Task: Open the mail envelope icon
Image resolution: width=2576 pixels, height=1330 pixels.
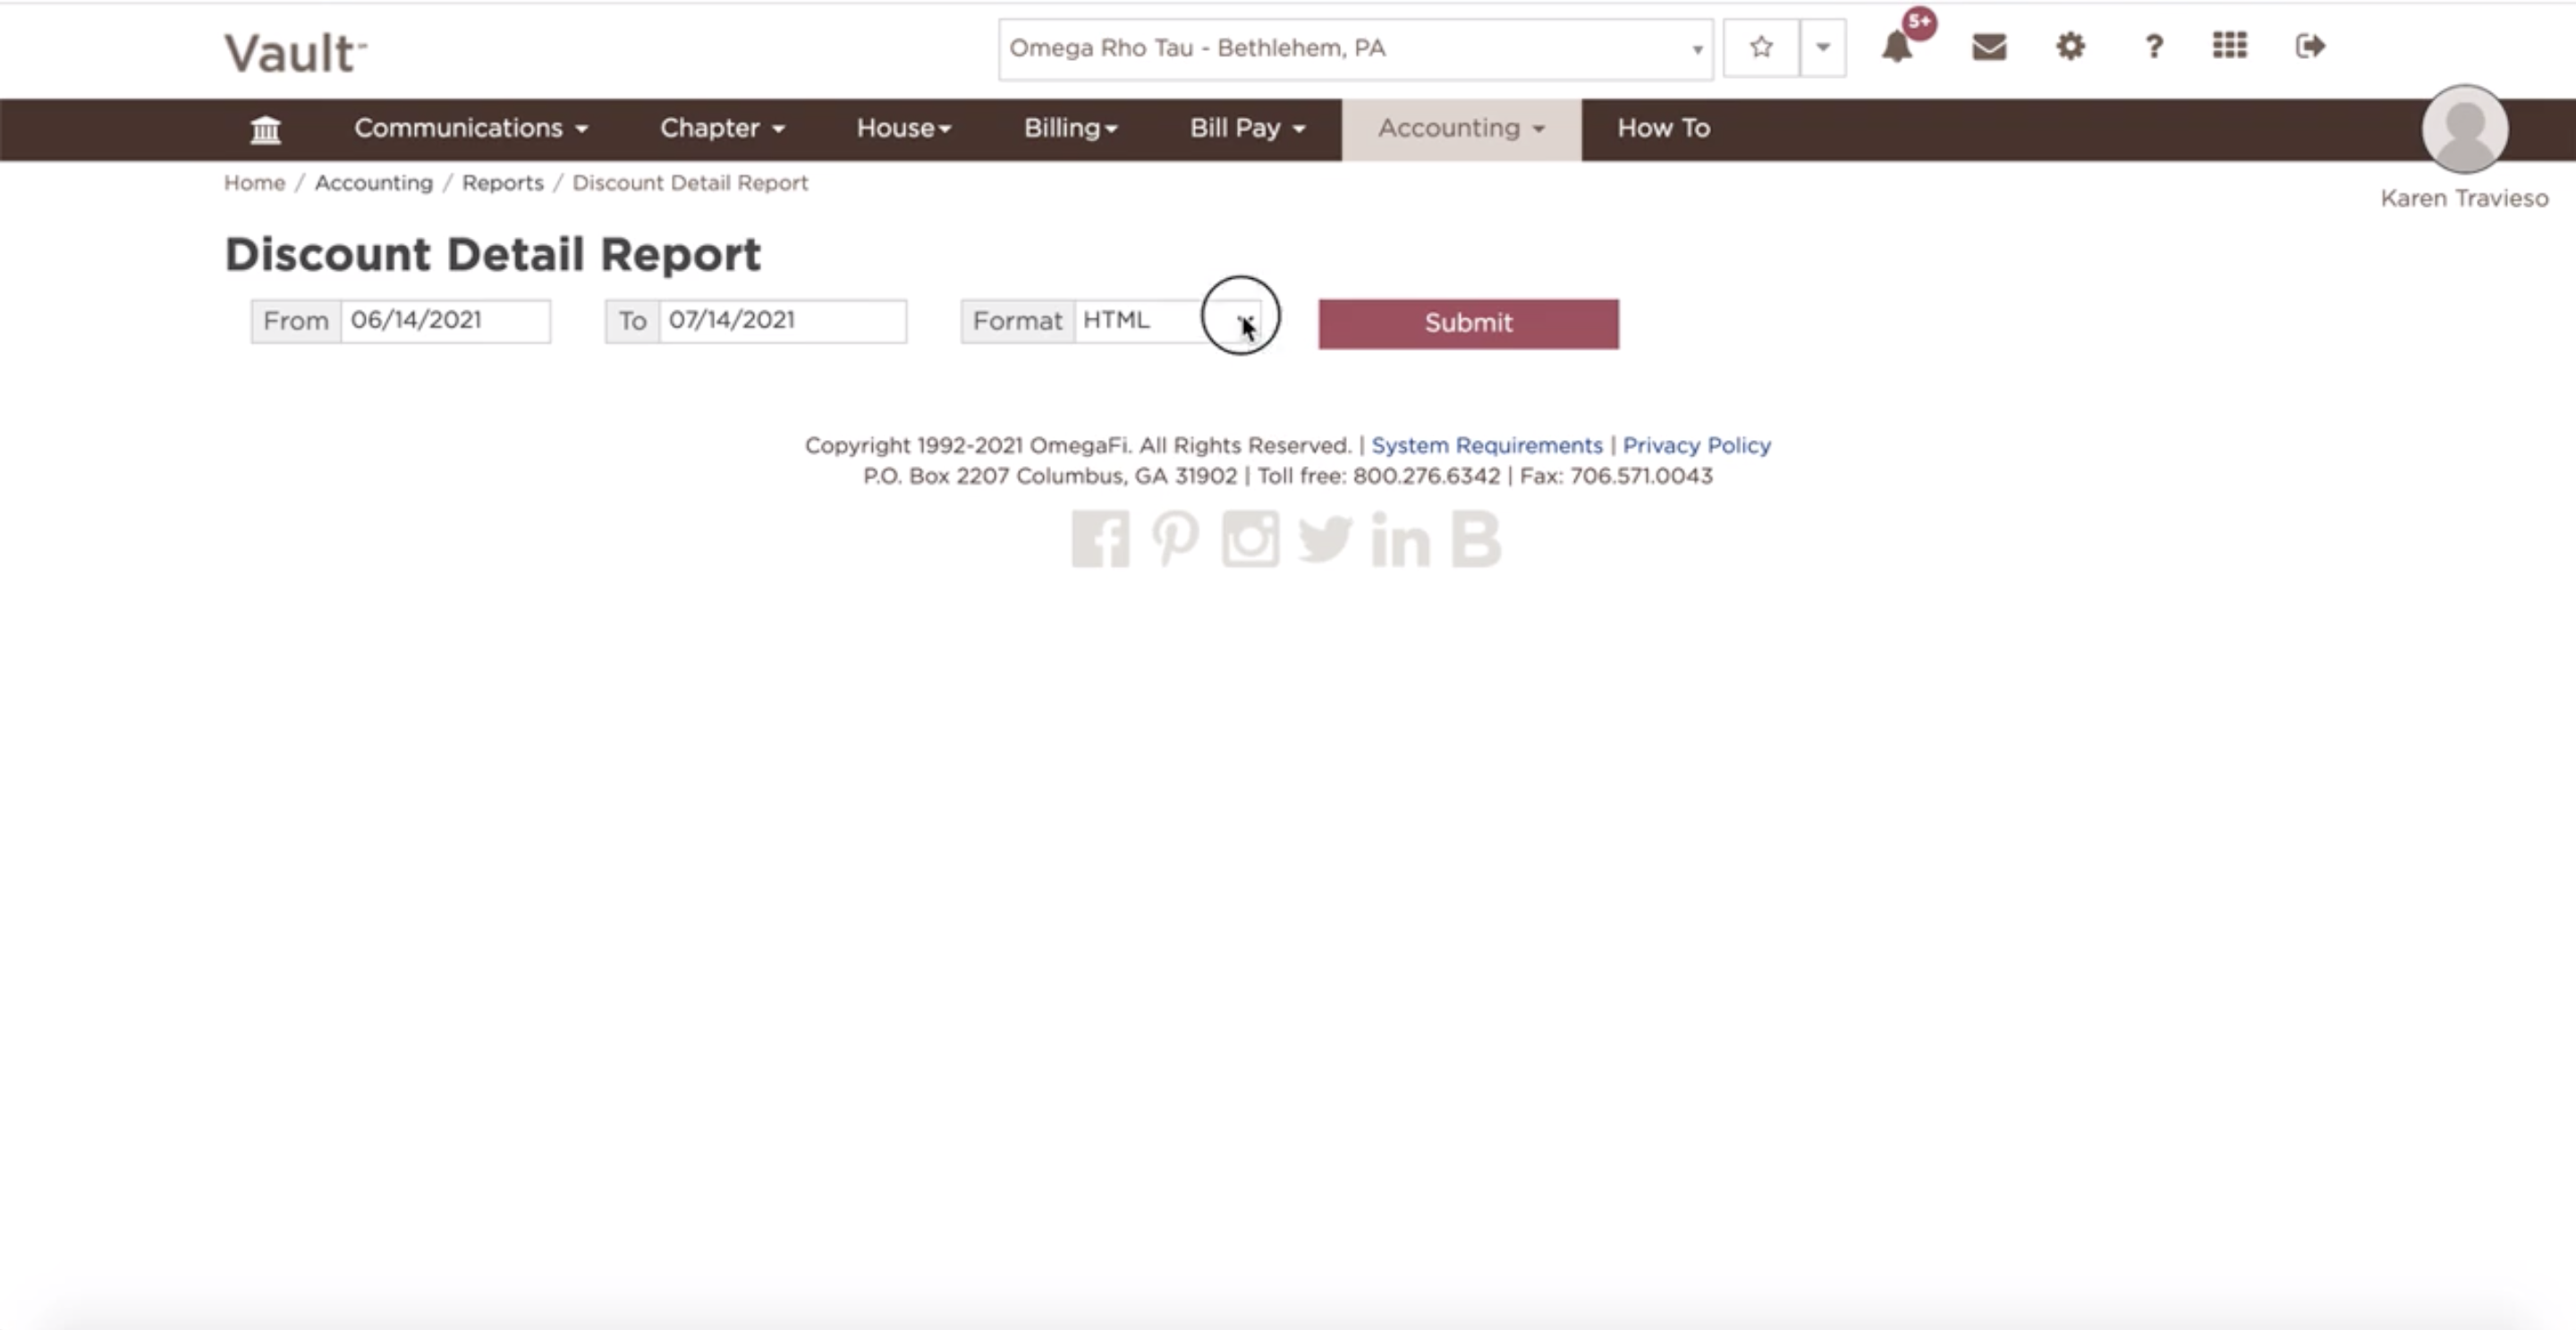Action: point(1988,47)
